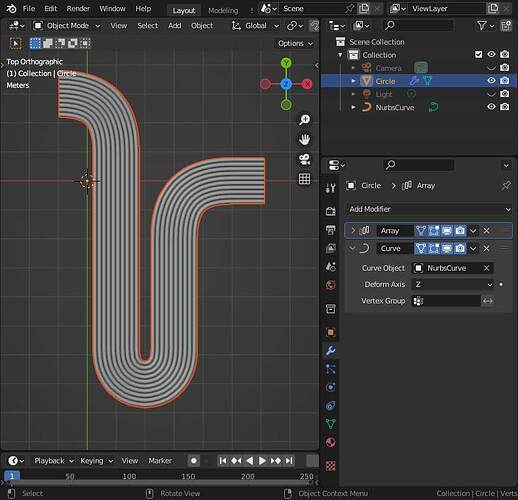This screenshot has width=518, height=500.
Task: Open Curve modifier extra options chevron
Action: tap(473, 248)
